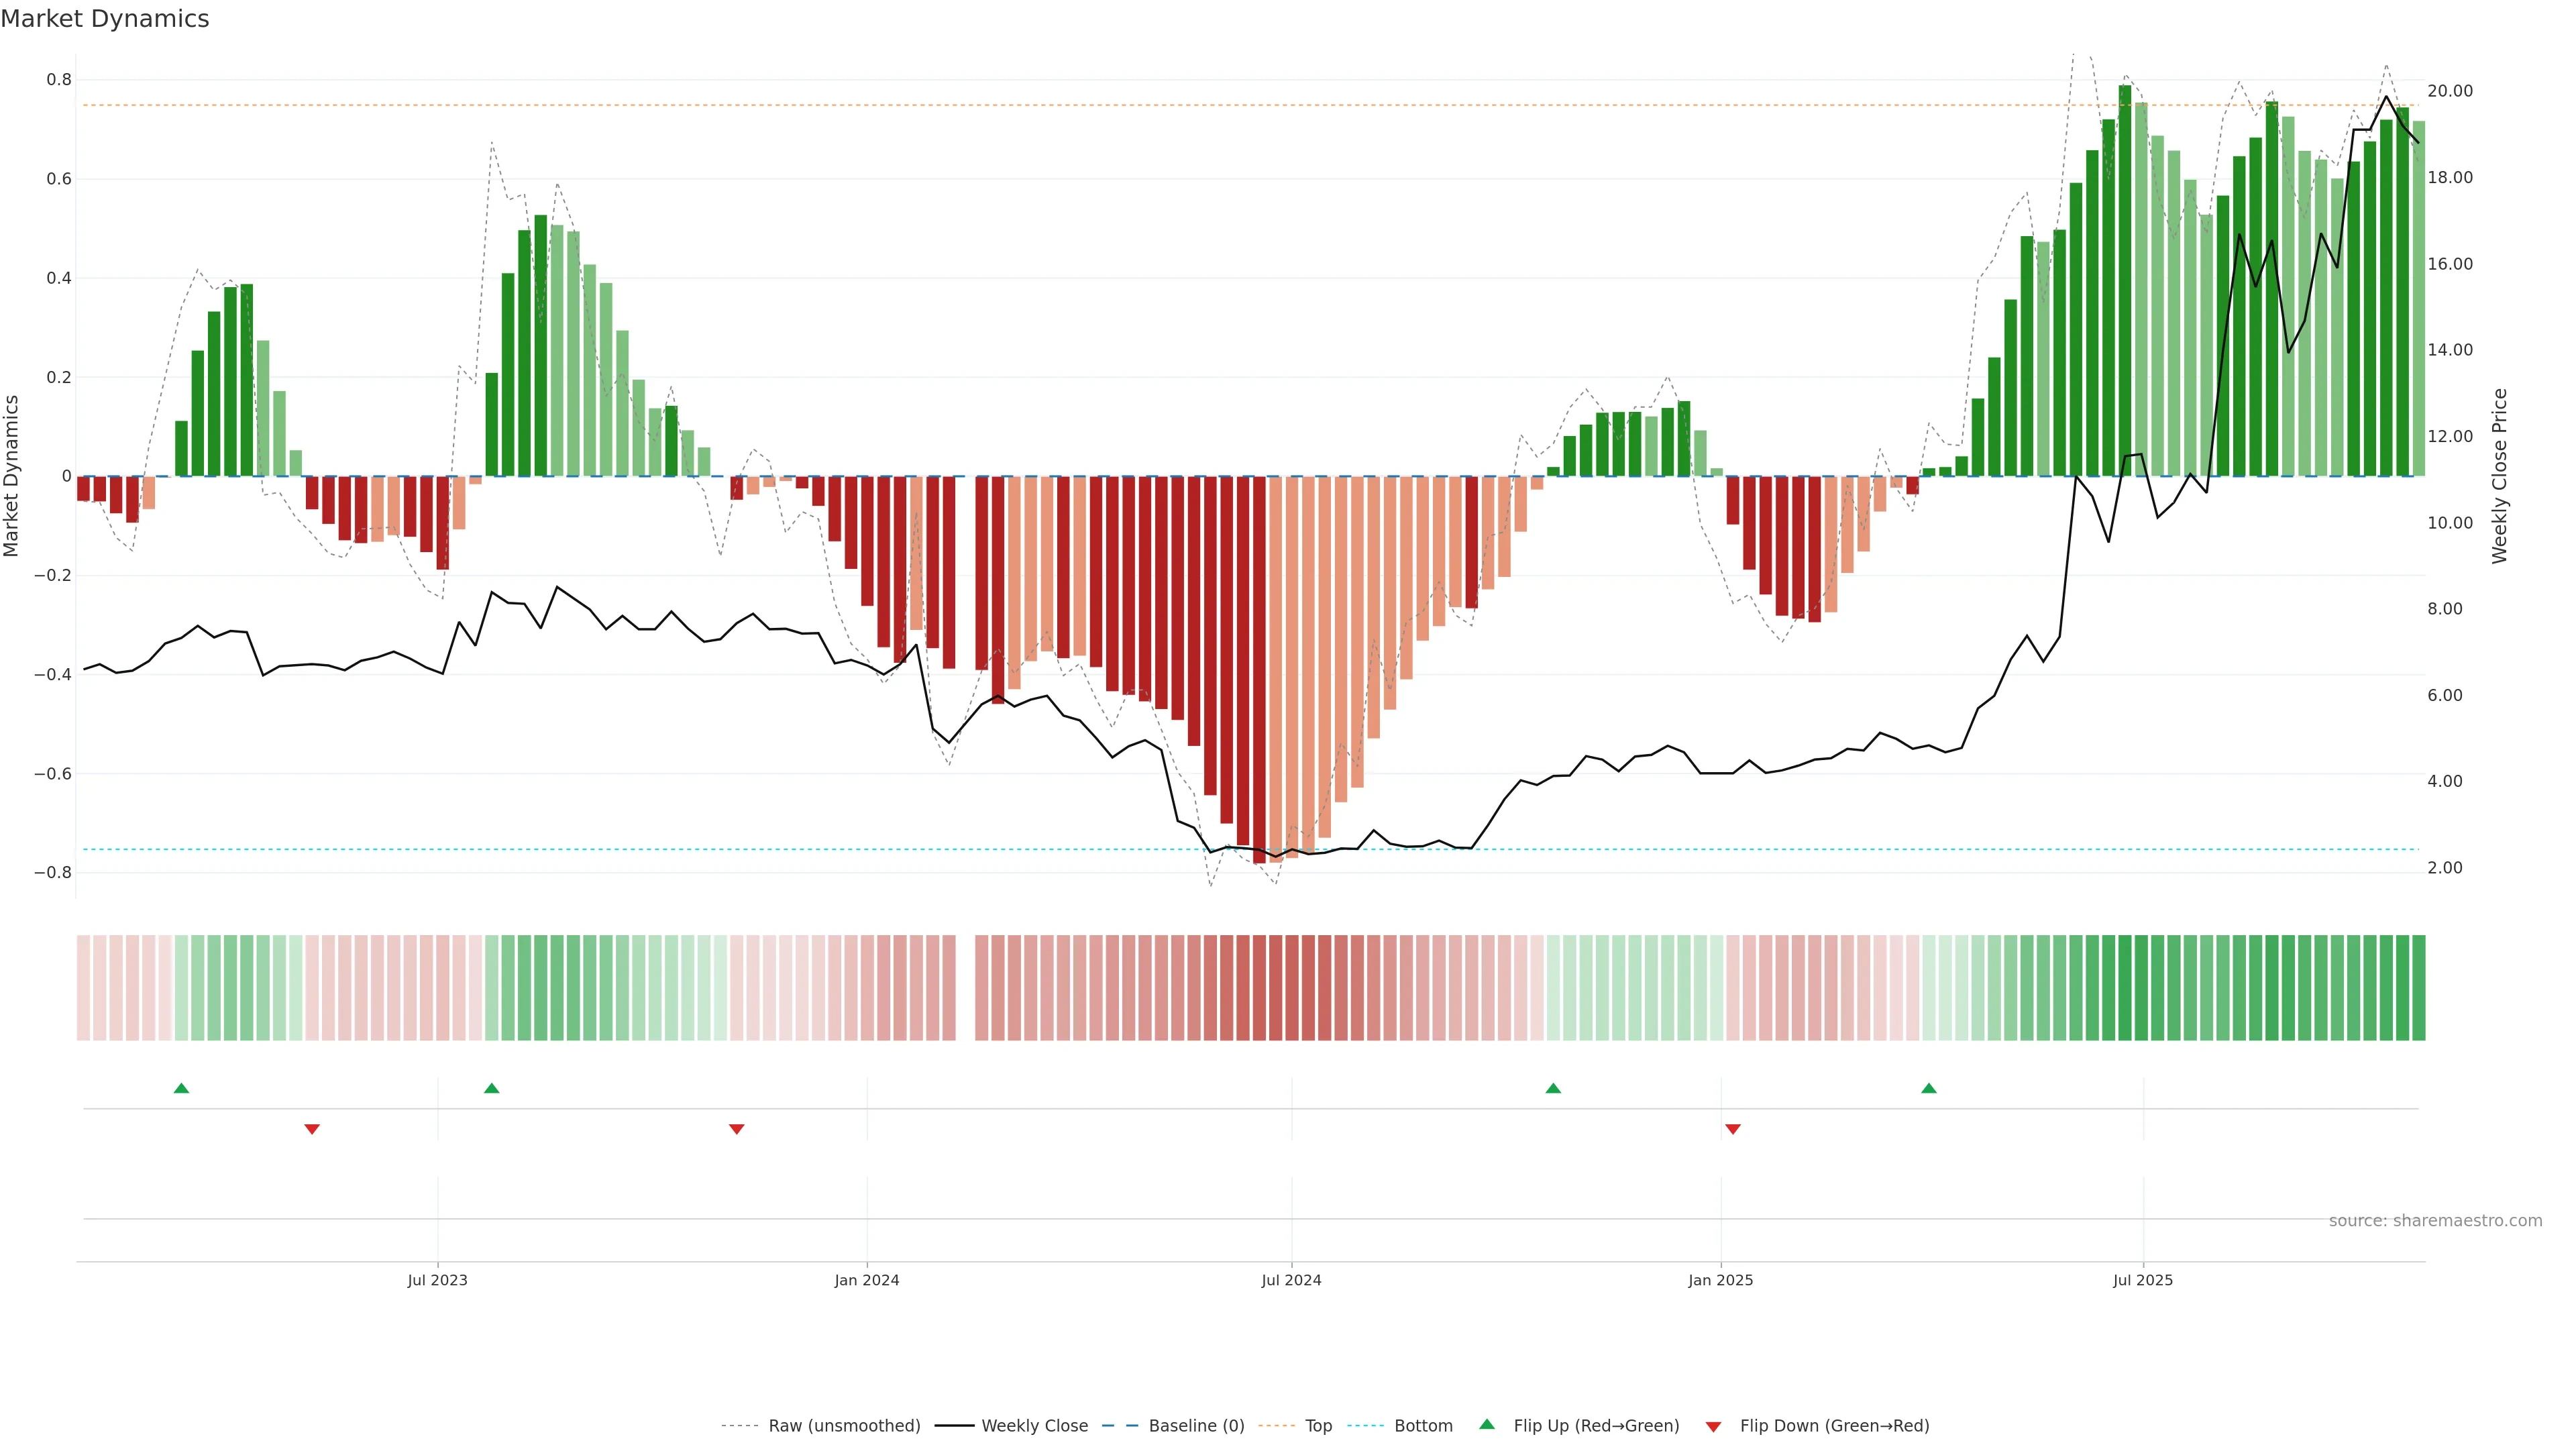Screen dimensions: 2576x1449
Task: Click the Flip Down legend red triangle
Action: pyautogui.click(x=1713, y=1426)
